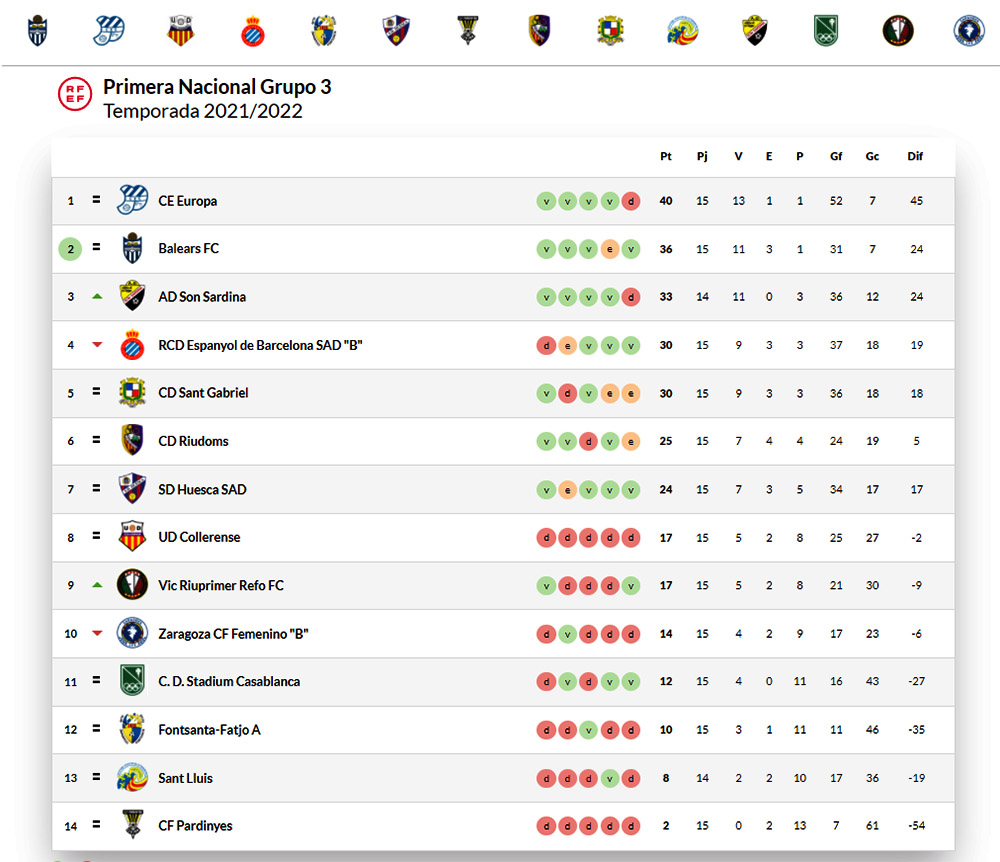Click CE Europa's red 'd' form badge
Screen dimensions: 1000x862
[630, 201]
